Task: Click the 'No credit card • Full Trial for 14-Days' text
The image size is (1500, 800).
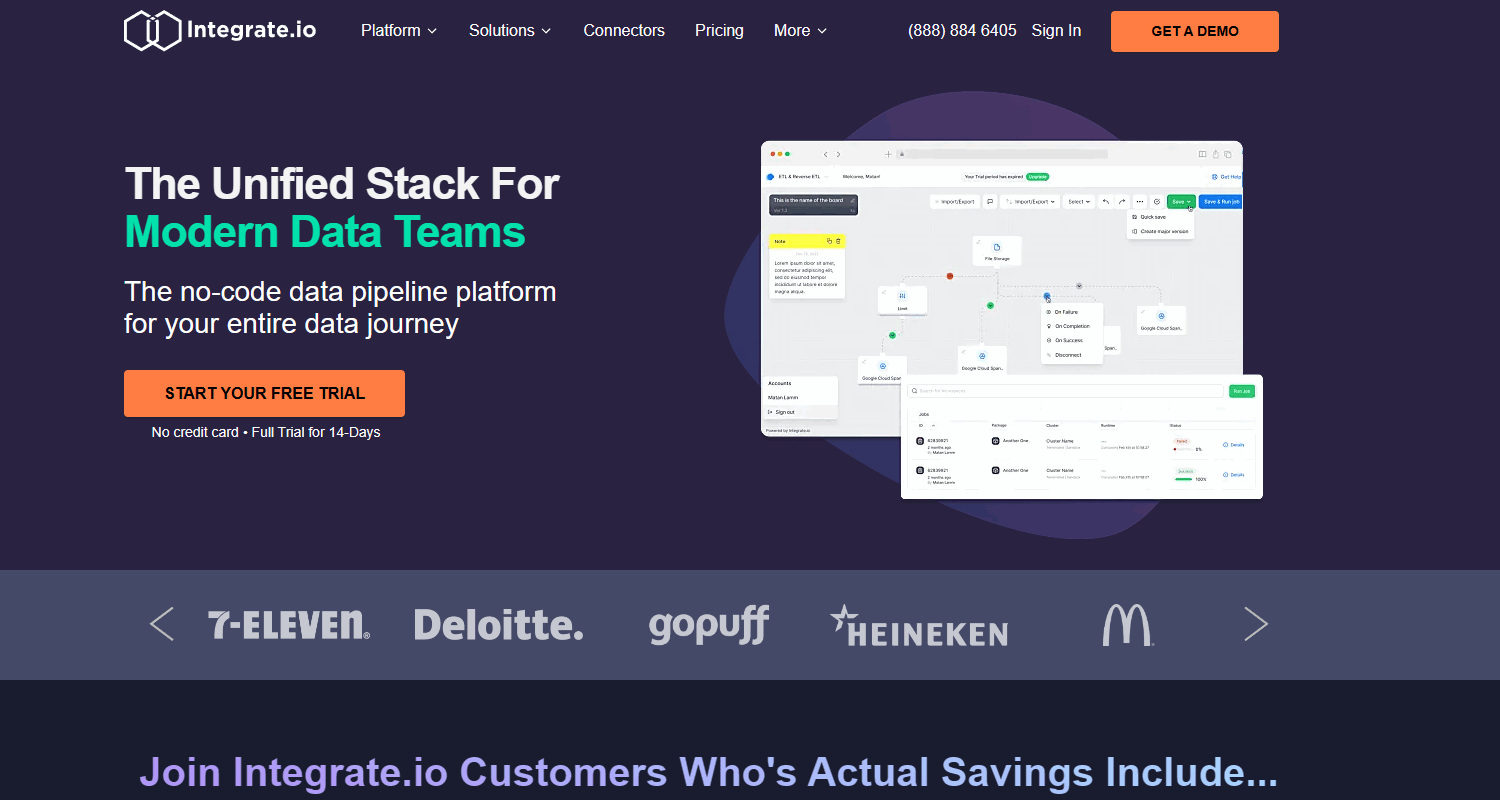Action: (x=266, y=432)
